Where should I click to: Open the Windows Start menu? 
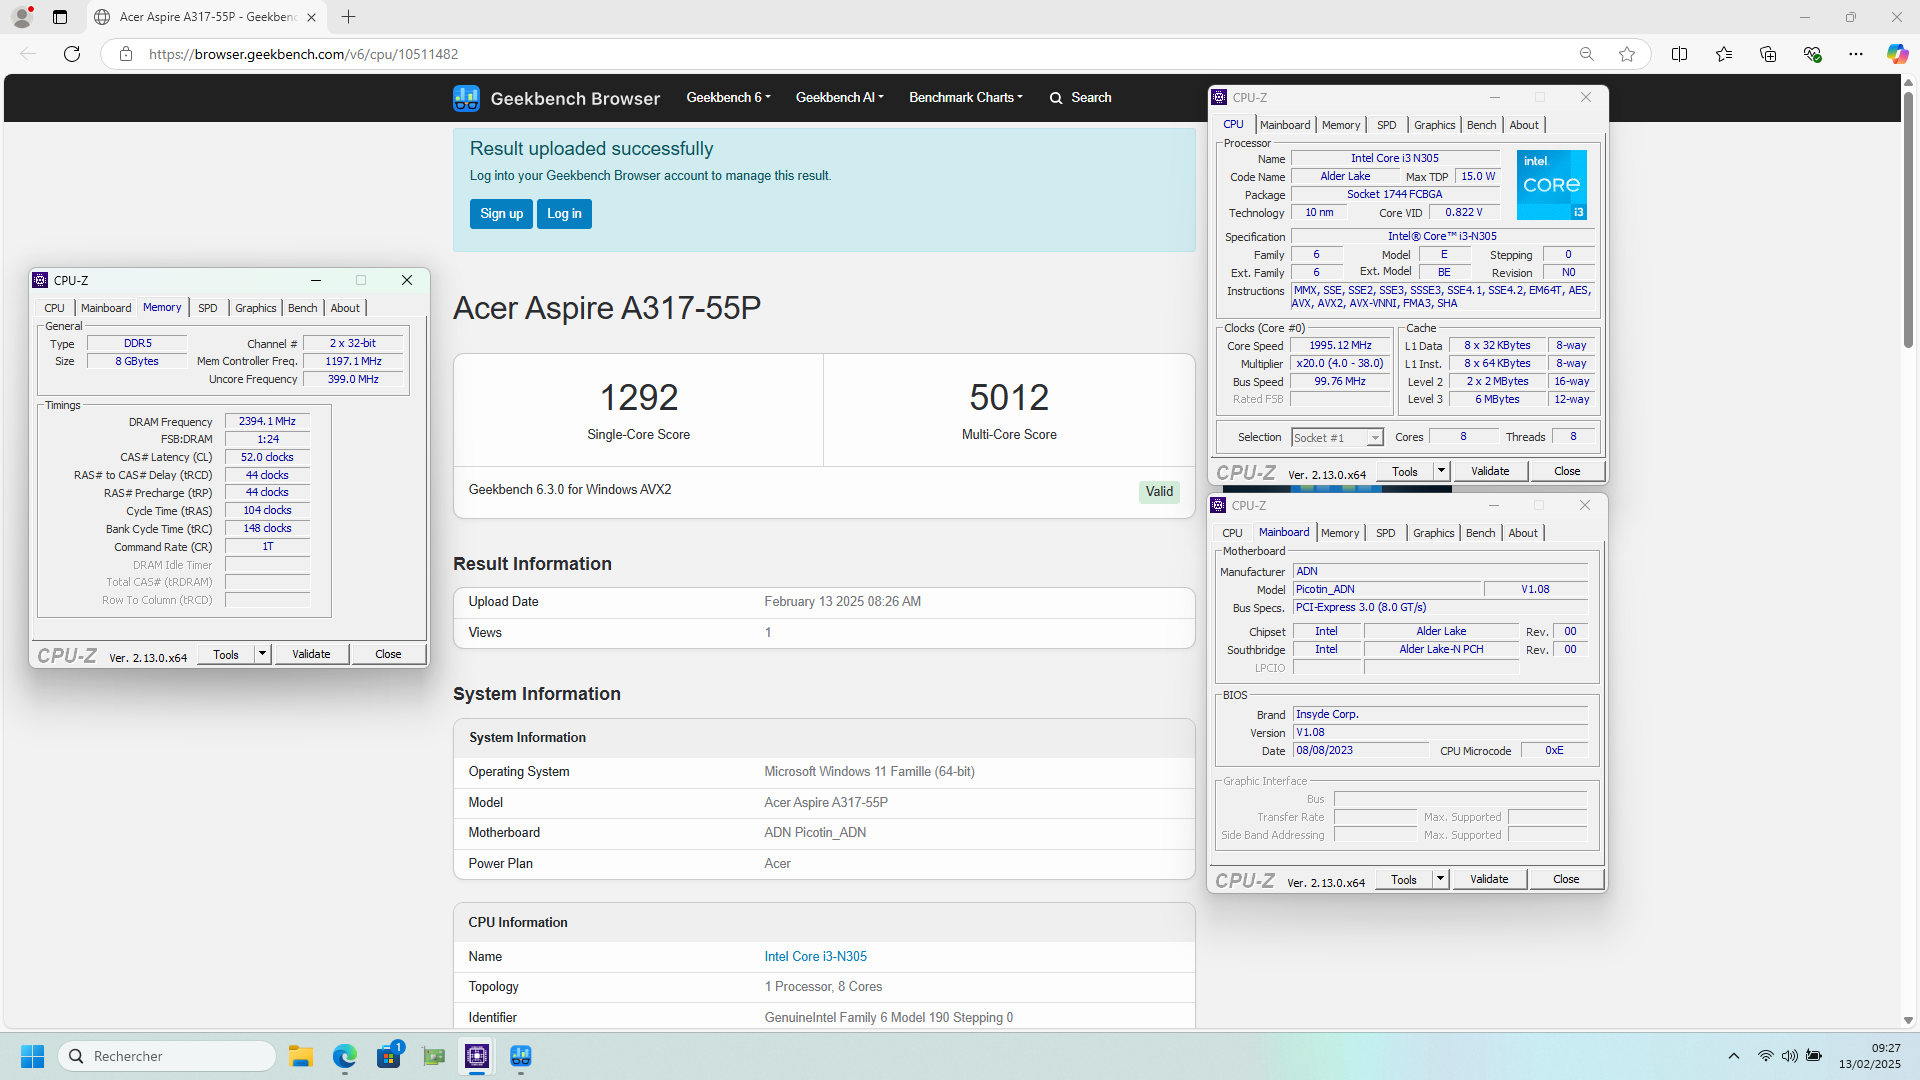coord(32,1056)
